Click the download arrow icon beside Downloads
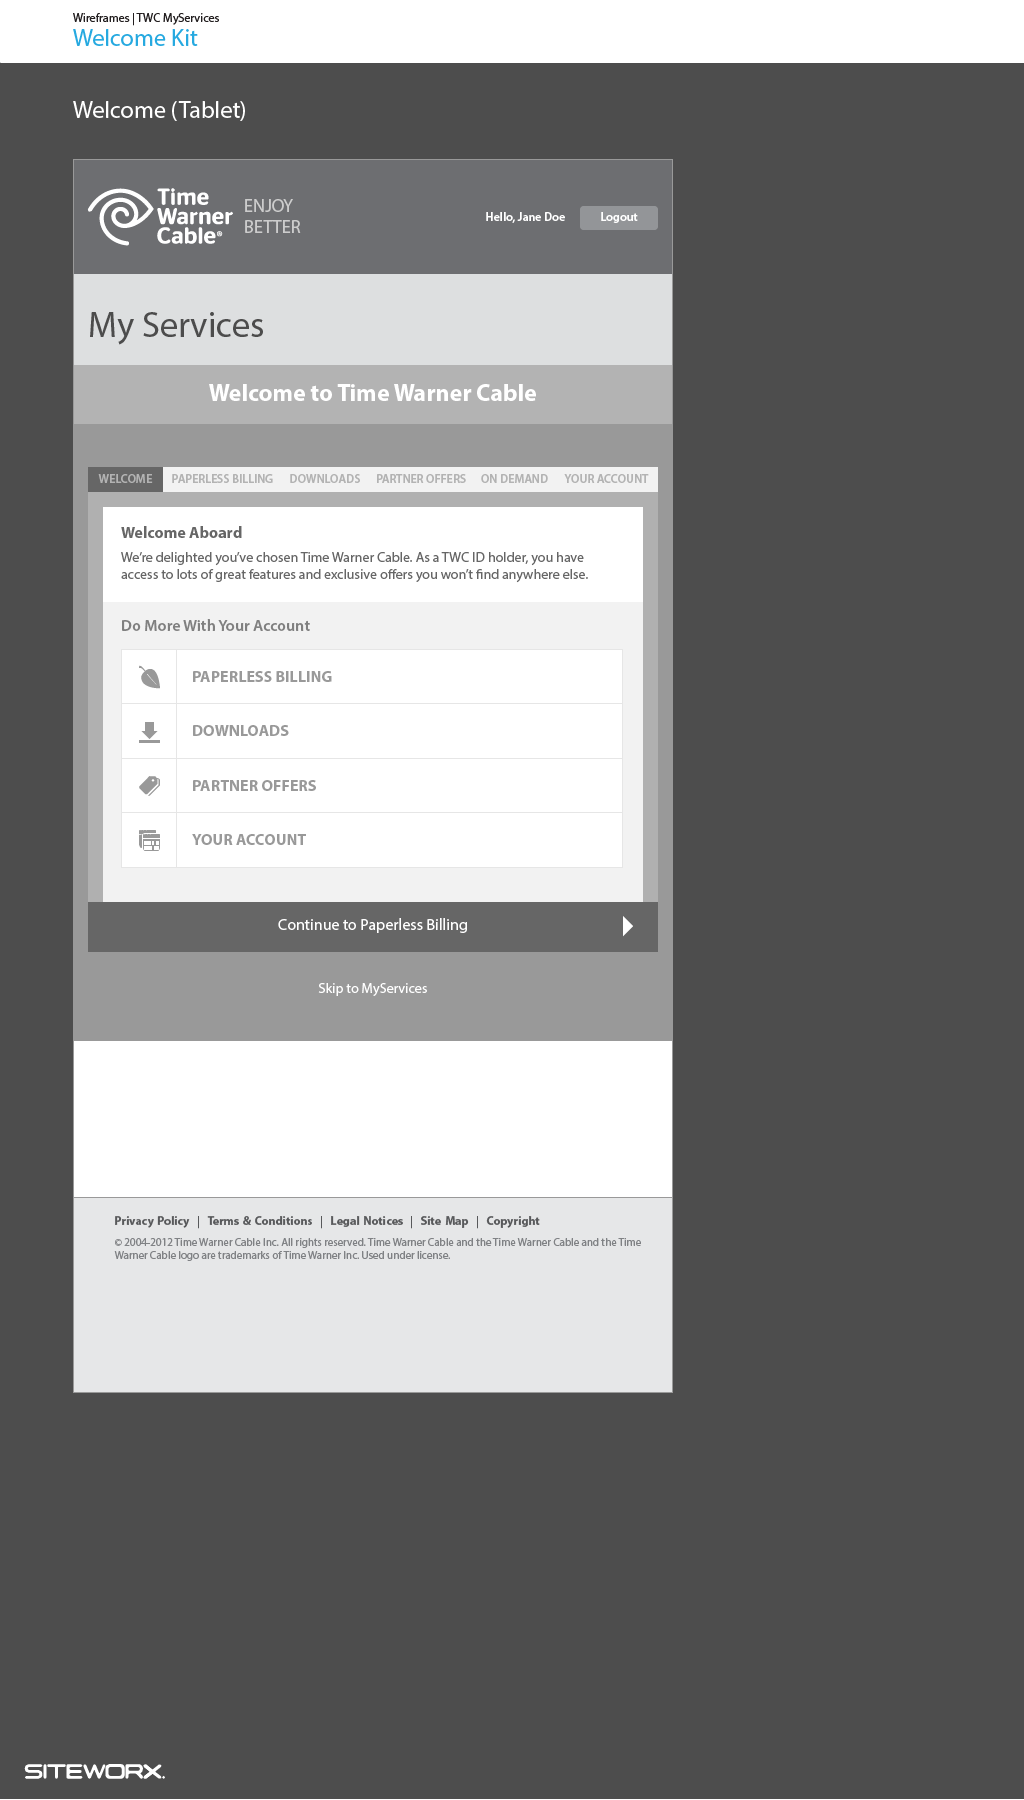The height and width of the screenshot is (1800, 1024). (149, 732)
